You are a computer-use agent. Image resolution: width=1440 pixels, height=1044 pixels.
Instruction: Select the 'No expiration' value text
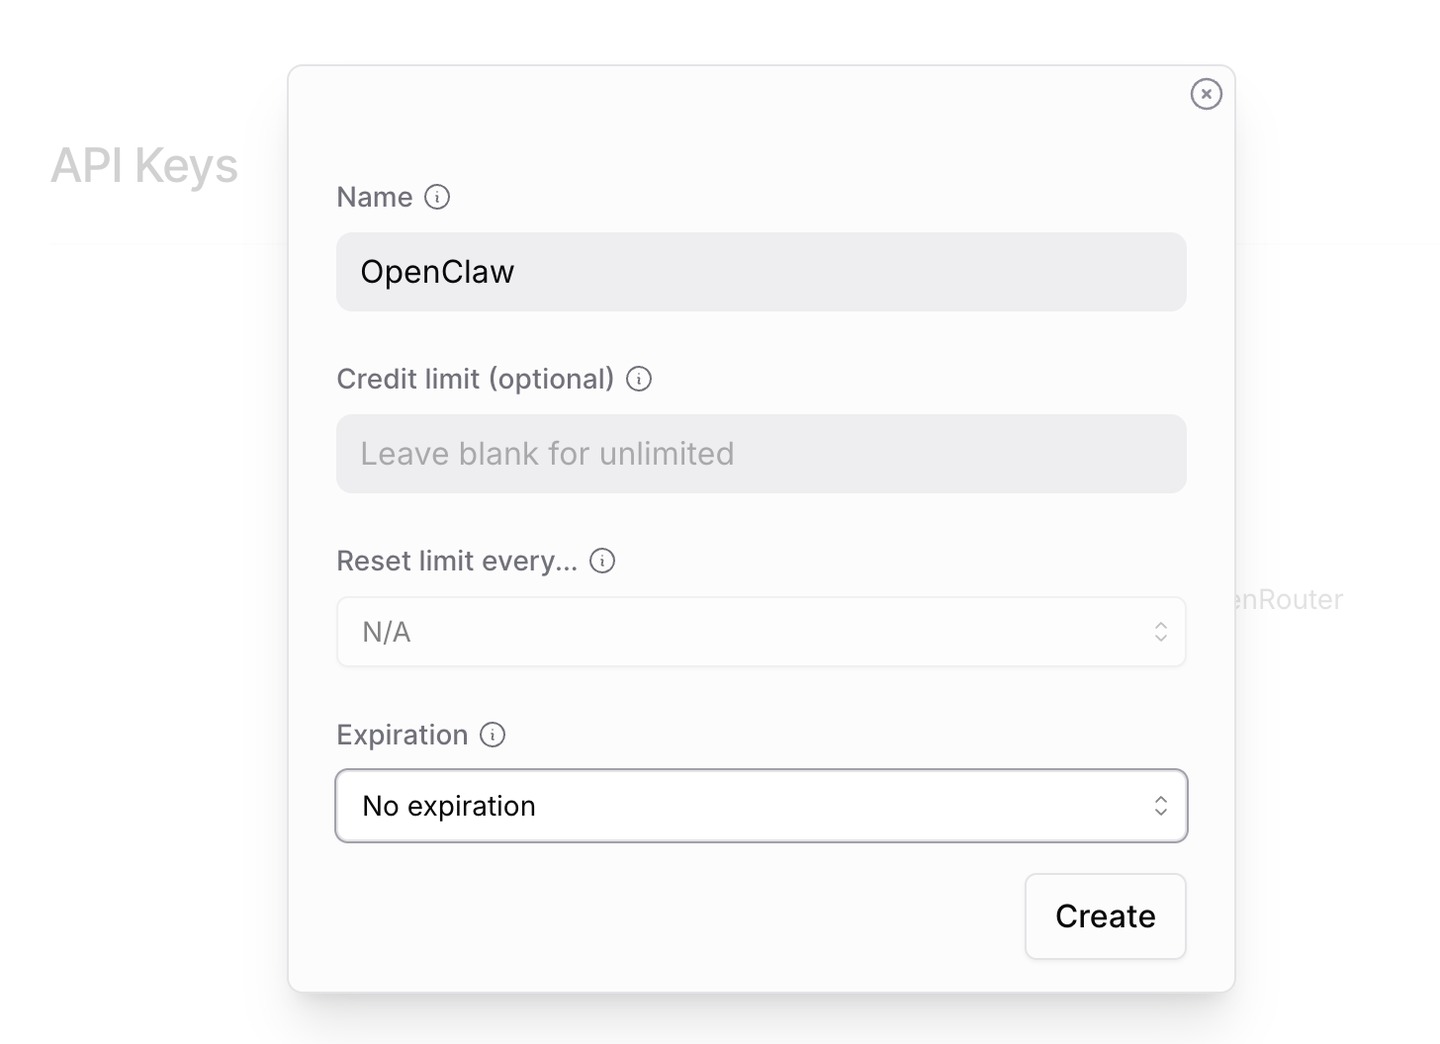pos(449,806)
